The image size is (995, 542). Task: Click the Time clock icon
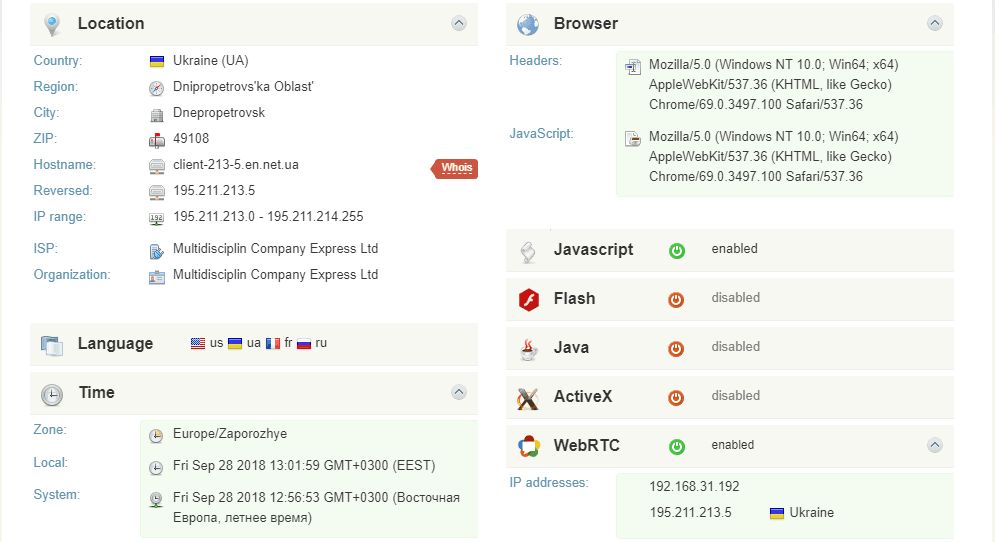pyautogui.click(x=52, y=394)
